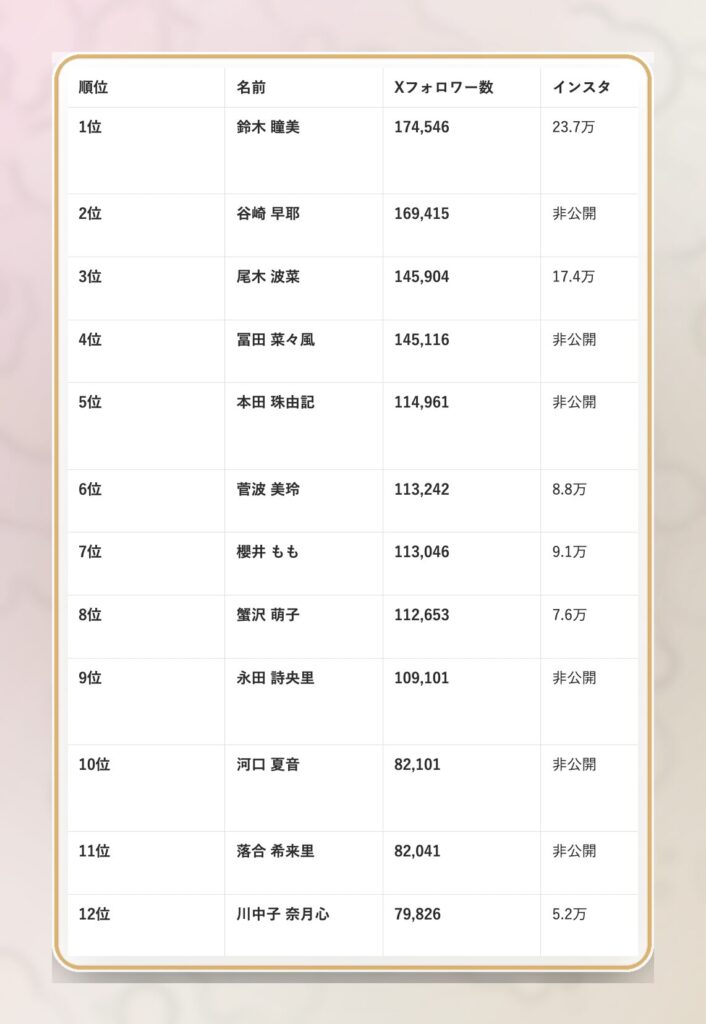Select the name 落合 希来里

click(x=275, y=852)
